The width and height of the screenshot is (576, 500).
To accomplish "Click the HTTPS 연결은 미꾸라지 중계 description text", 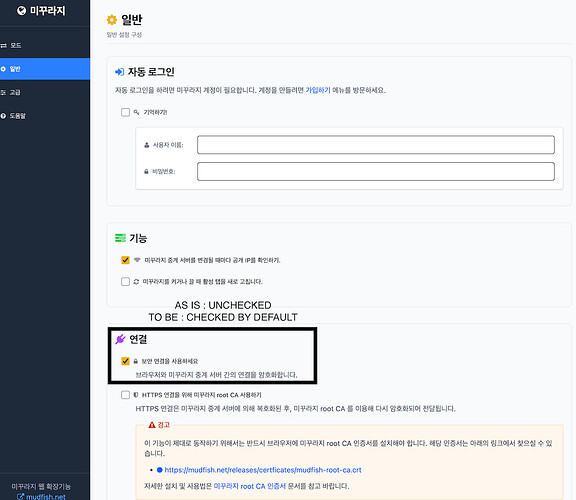I will tap(295, 409).
